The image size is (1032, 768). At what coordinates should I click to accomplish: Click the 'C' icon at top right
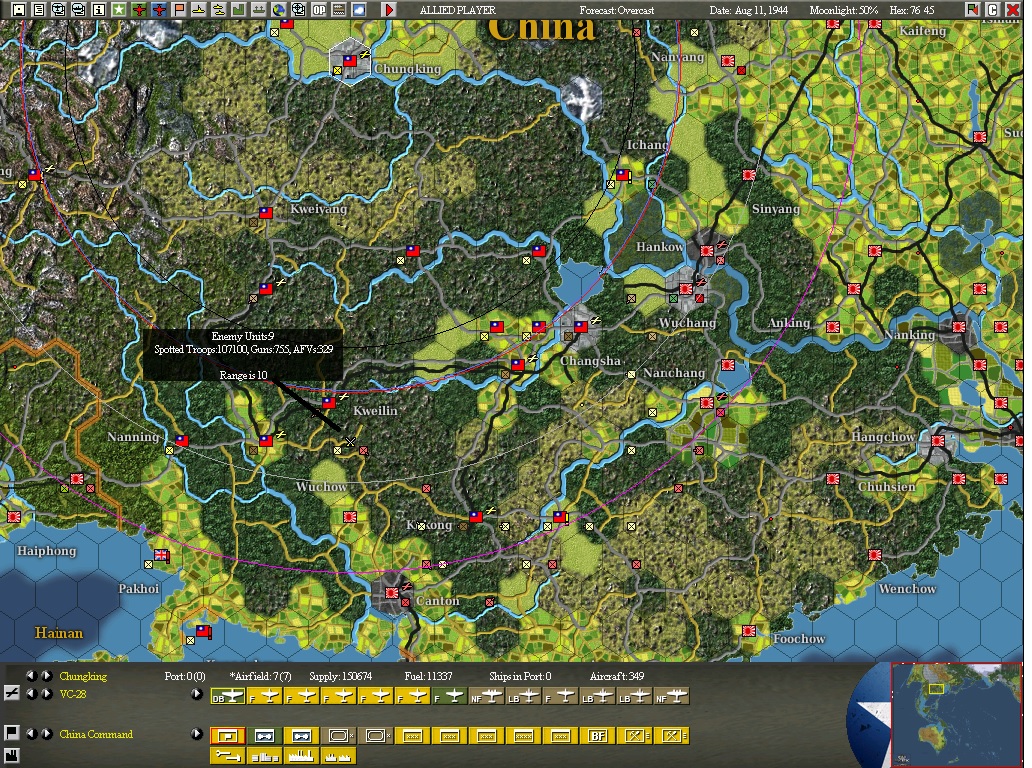click(x=993, y=10)
